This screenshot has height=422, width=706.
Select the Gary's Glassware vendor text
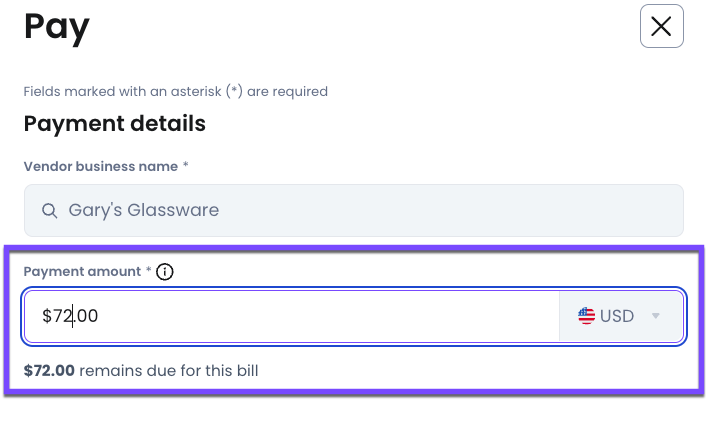[x=143, y=210]
